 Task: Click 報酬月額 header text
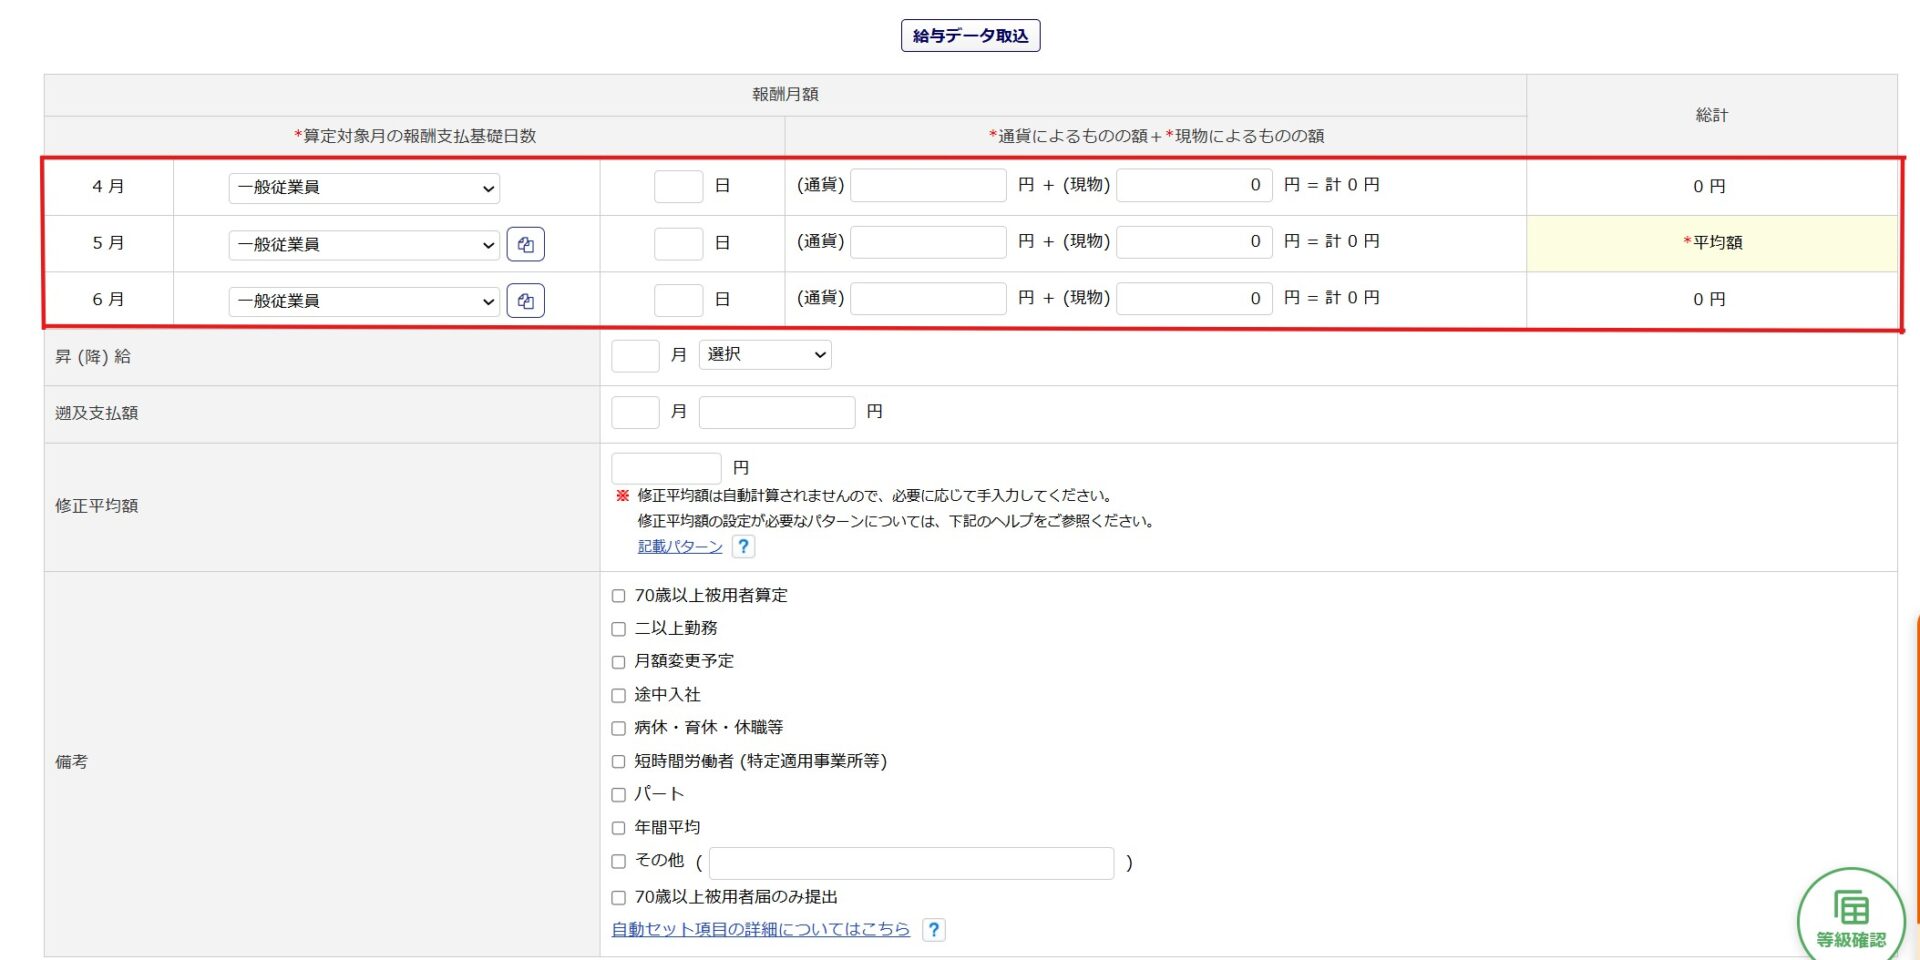785,94
